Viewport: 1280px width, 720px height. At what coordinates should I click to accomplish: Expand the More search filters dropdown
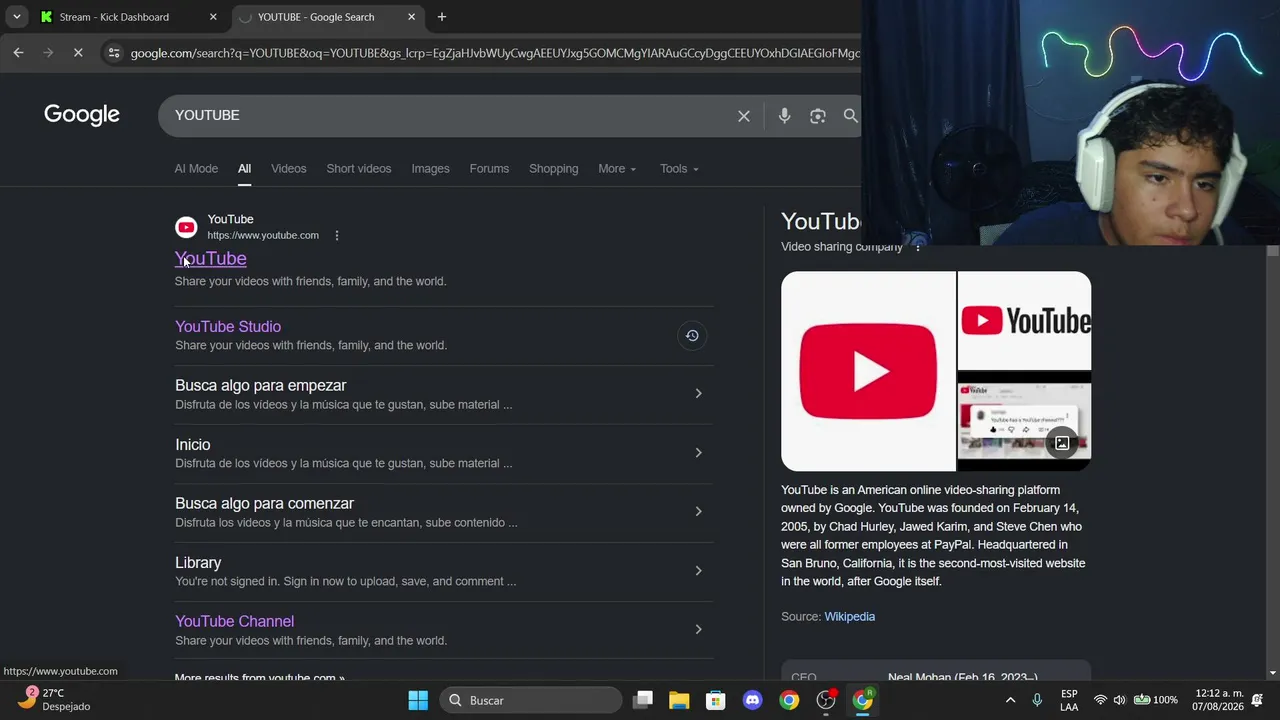pos(617,169)
